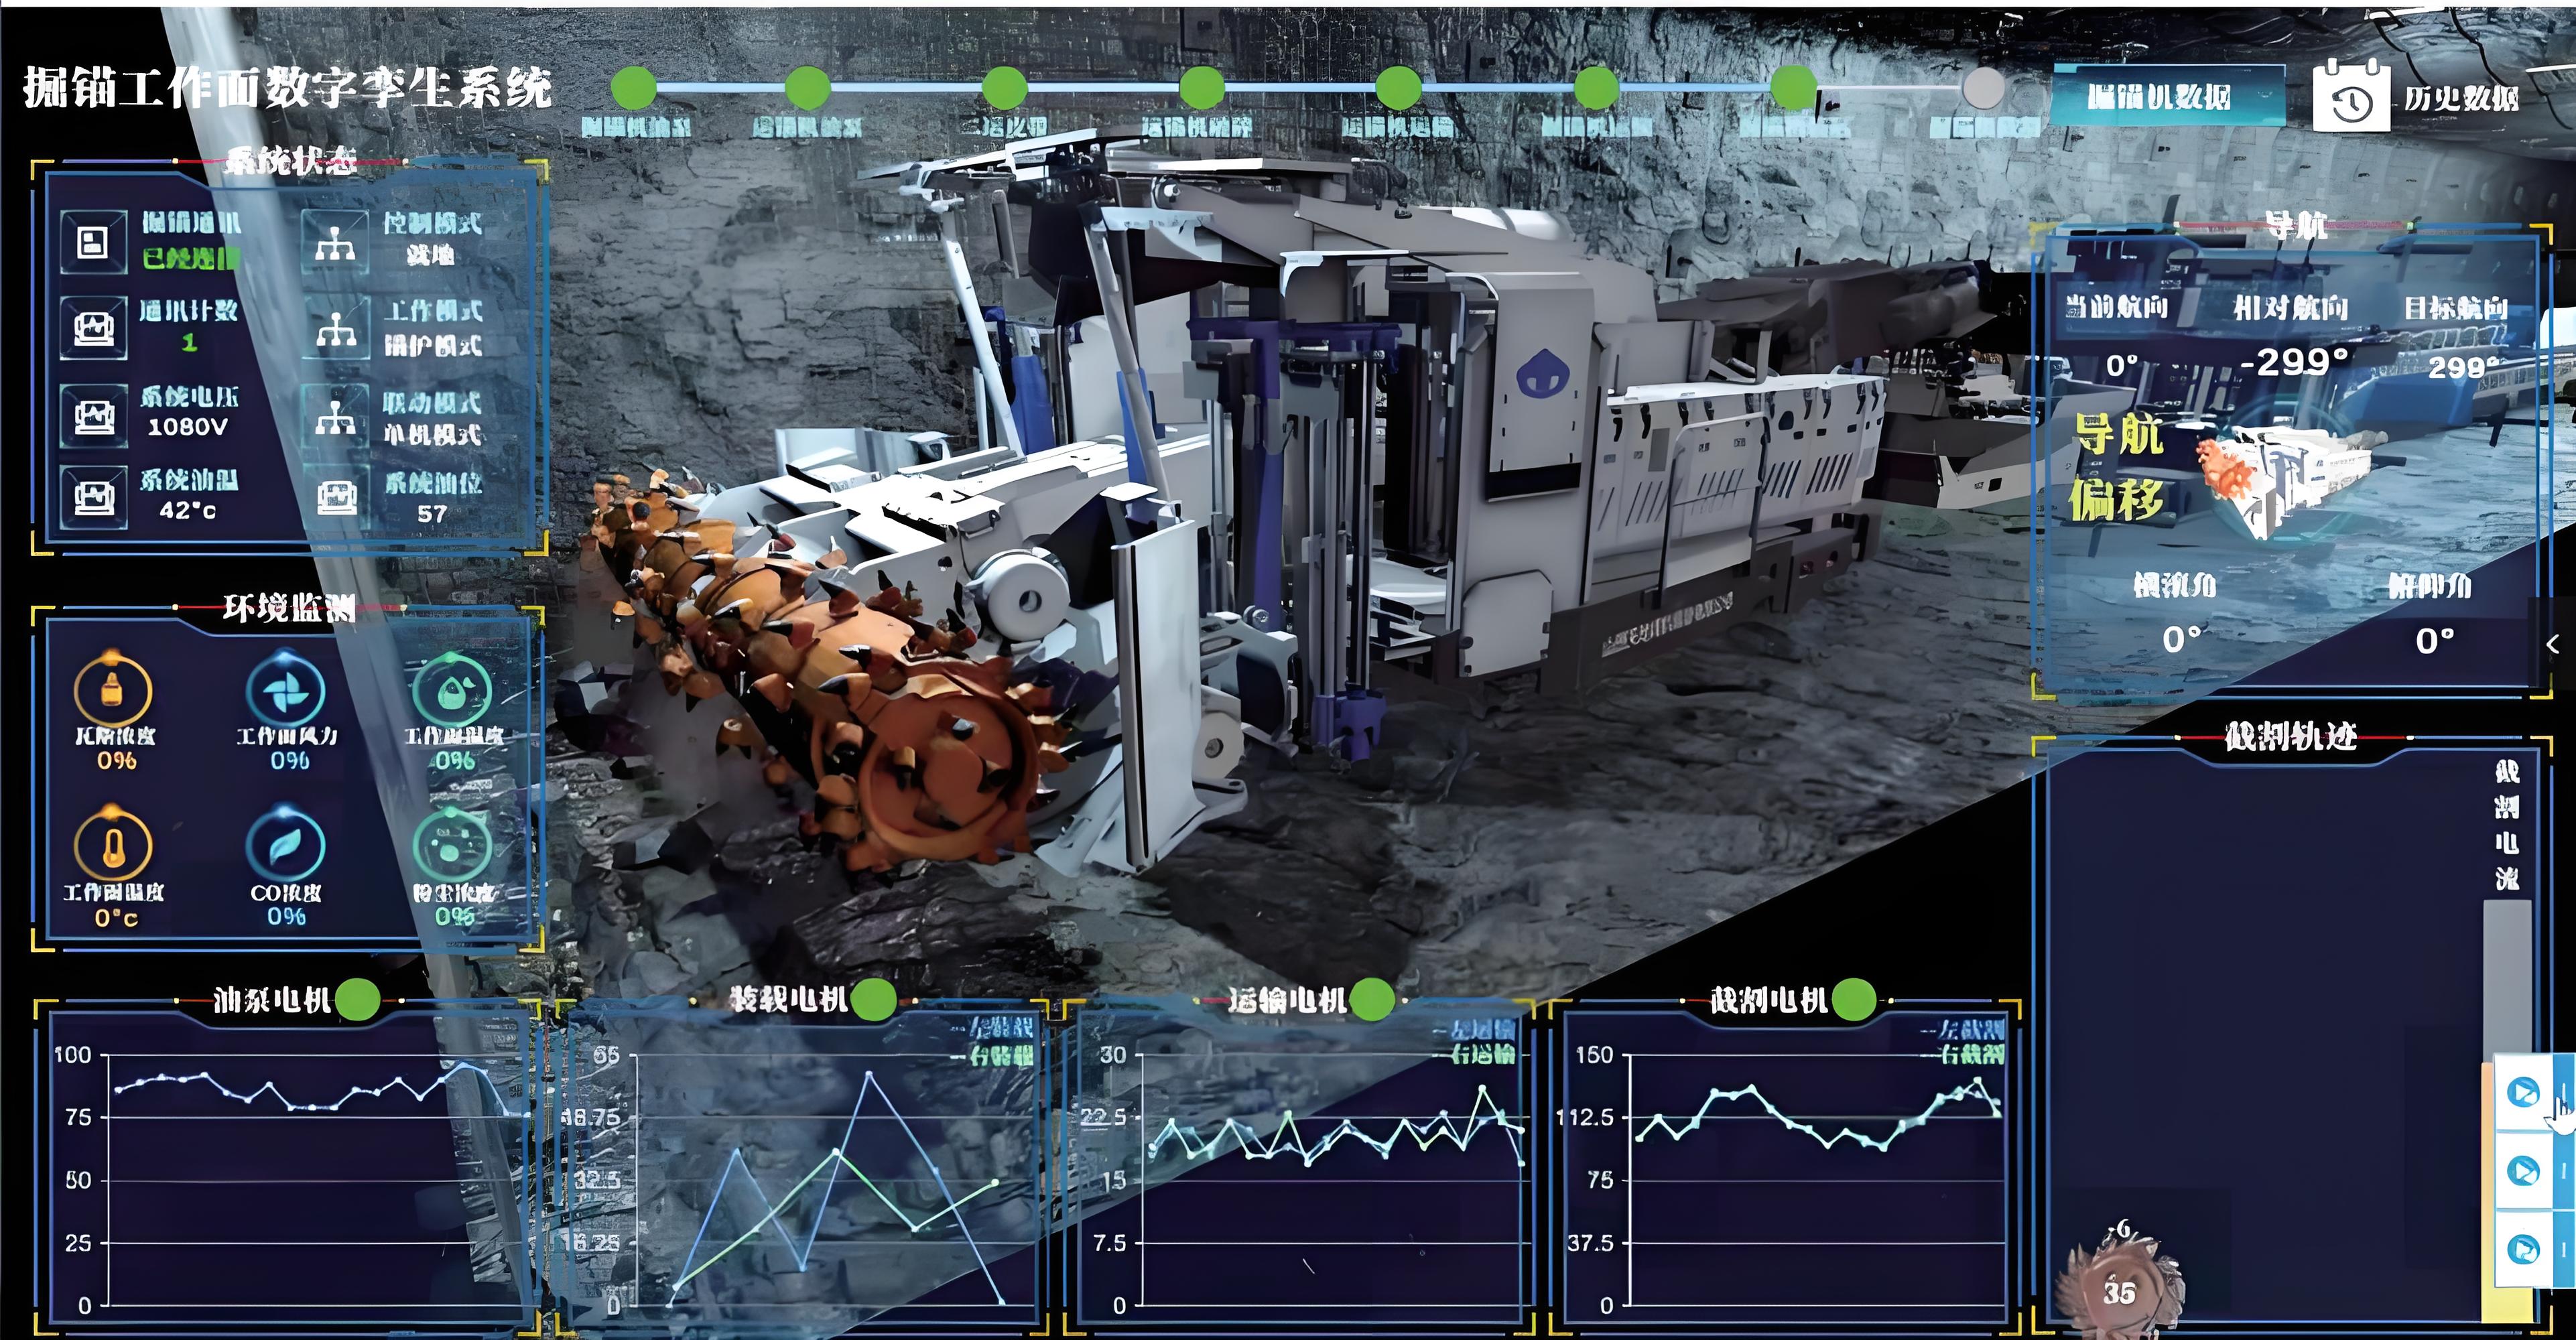Click the bottom play icon in side panel
This screenshot has height=1340, width=2576.
click(x=2523, y=1250)
